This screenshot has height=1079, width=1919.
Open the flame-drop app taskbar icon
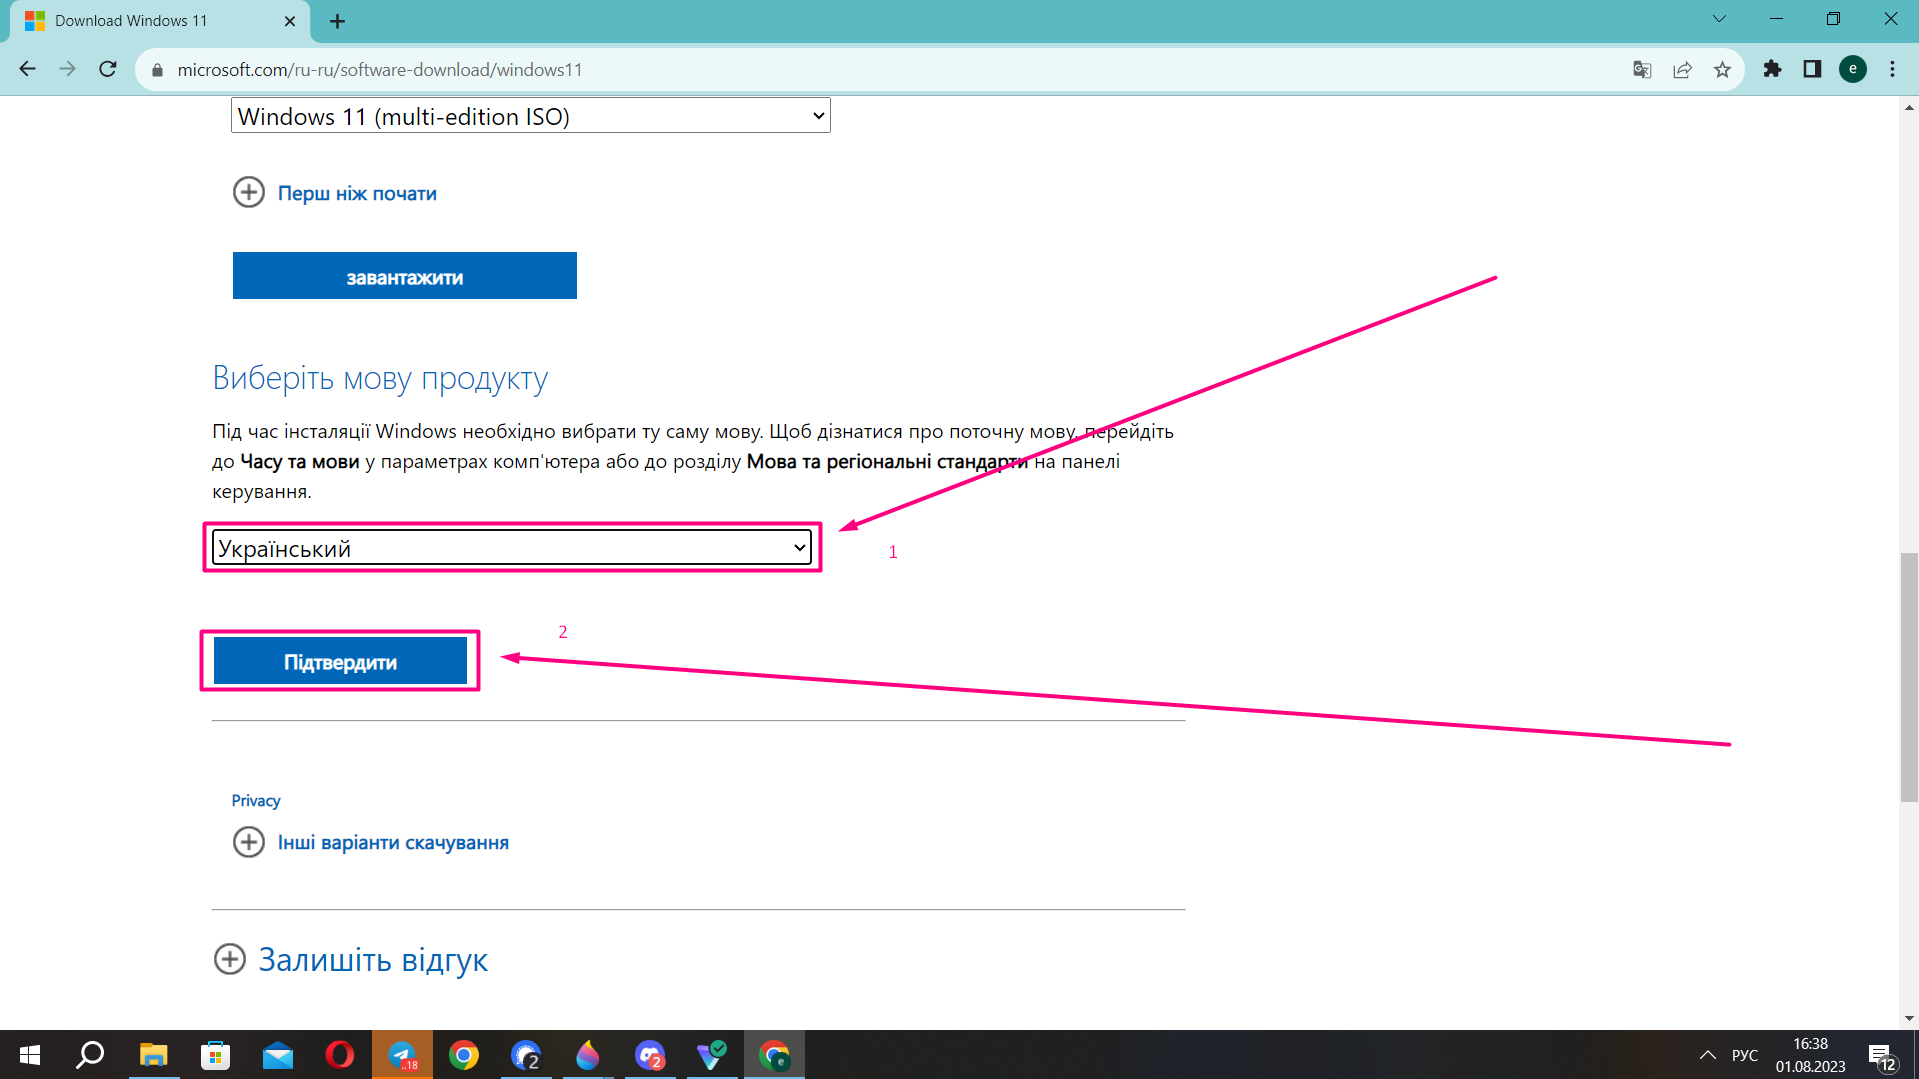coord(587,1055)
